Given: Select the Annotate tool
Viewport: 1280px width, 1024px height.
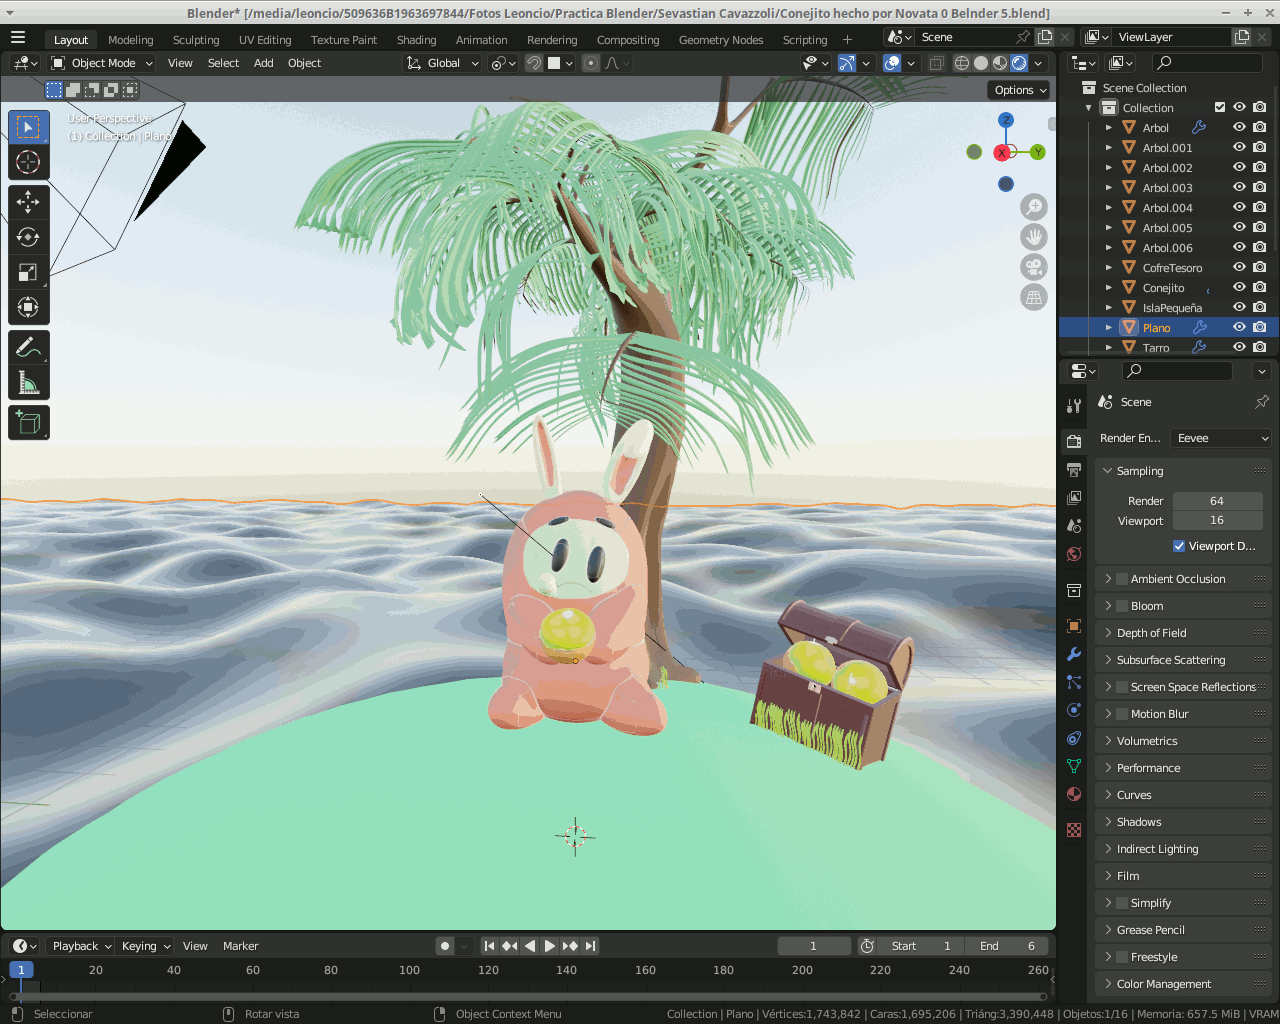Looking at the screenshot, I should (x=28, y=347).
